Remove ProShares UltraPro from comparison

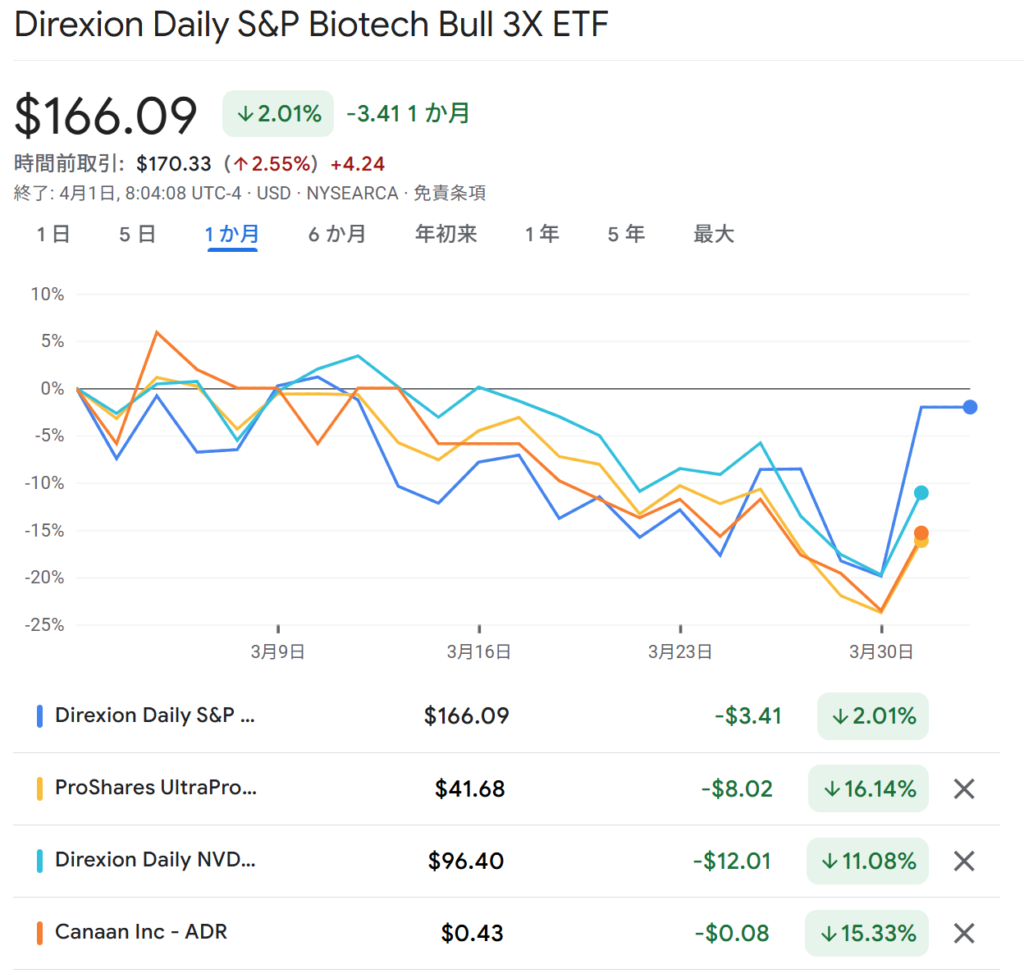coord(963,789)
